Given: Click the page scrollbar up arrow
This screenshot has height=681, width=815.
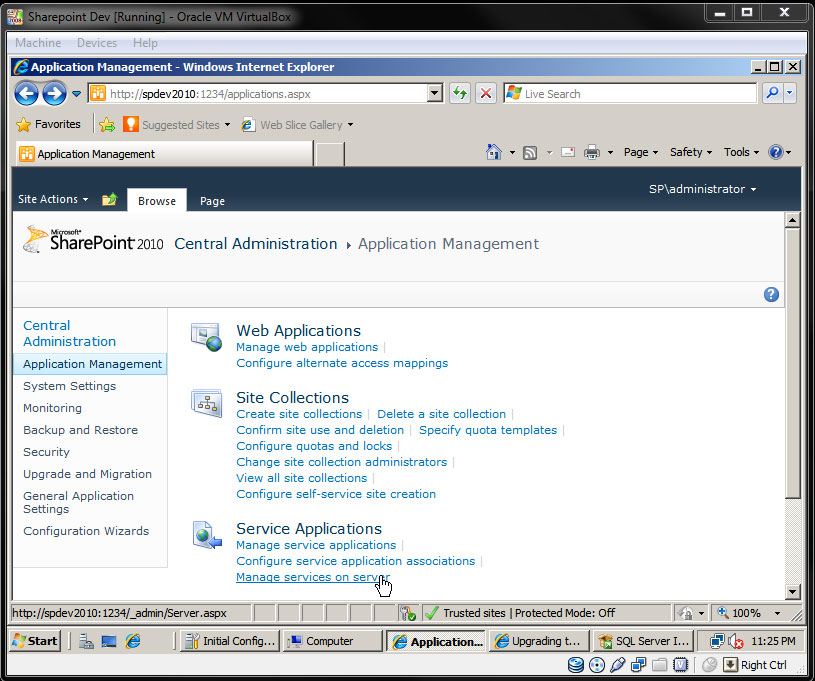Looking at the screenshot, I should [x=792, y=220].
